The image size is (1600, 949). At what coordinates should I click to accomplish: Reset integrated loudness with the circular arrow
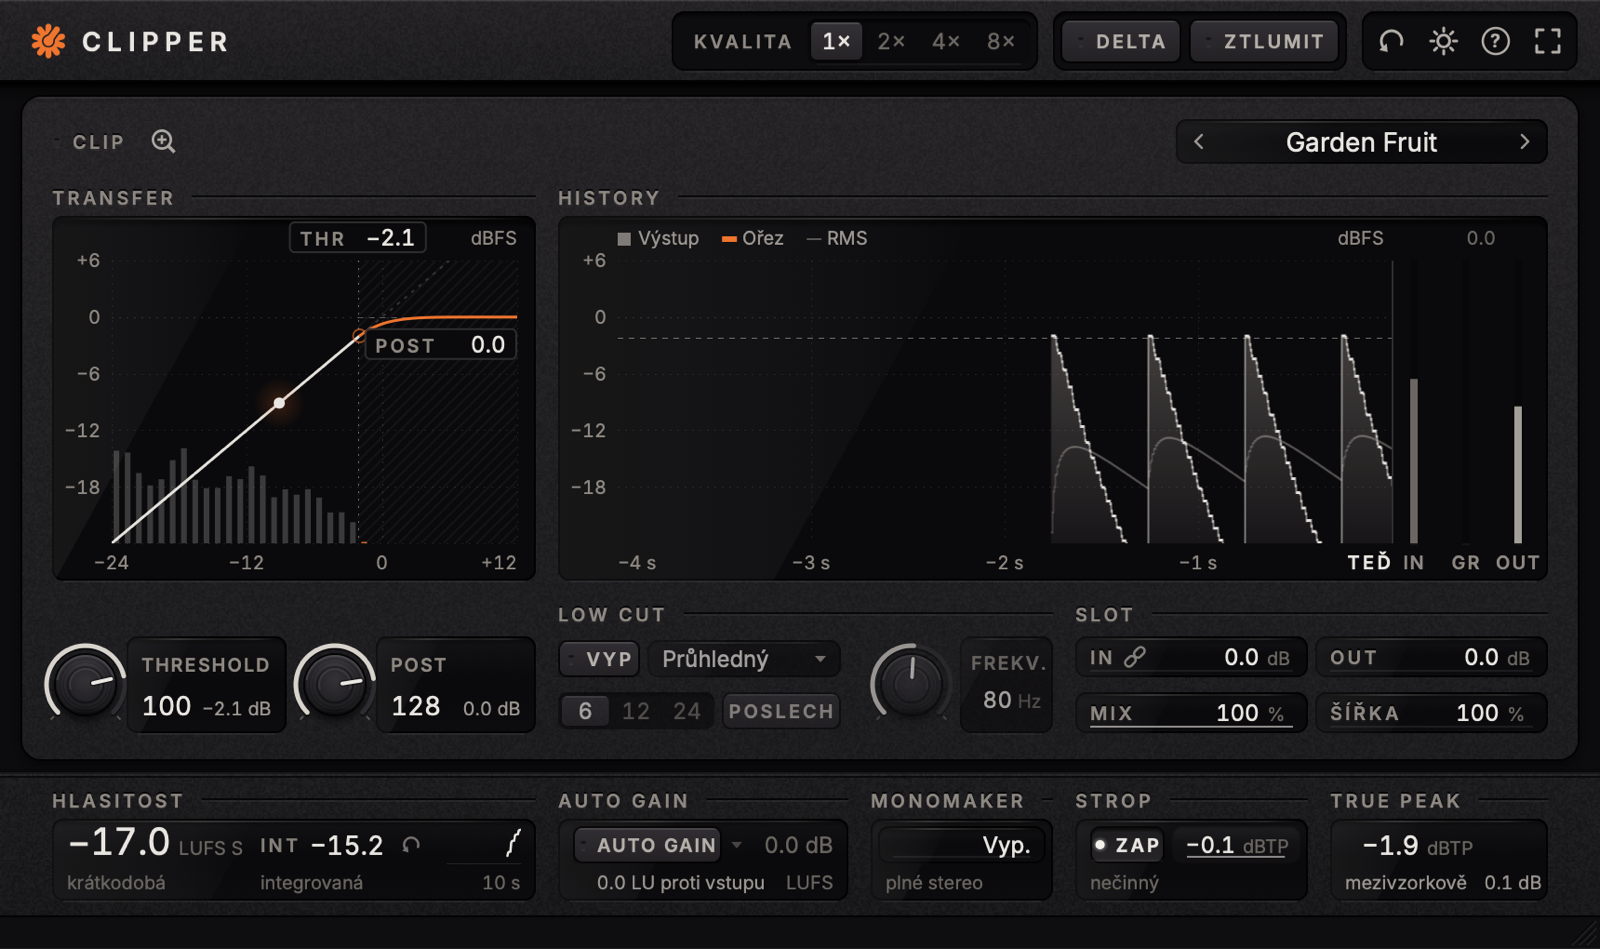[x=411, y=845]
